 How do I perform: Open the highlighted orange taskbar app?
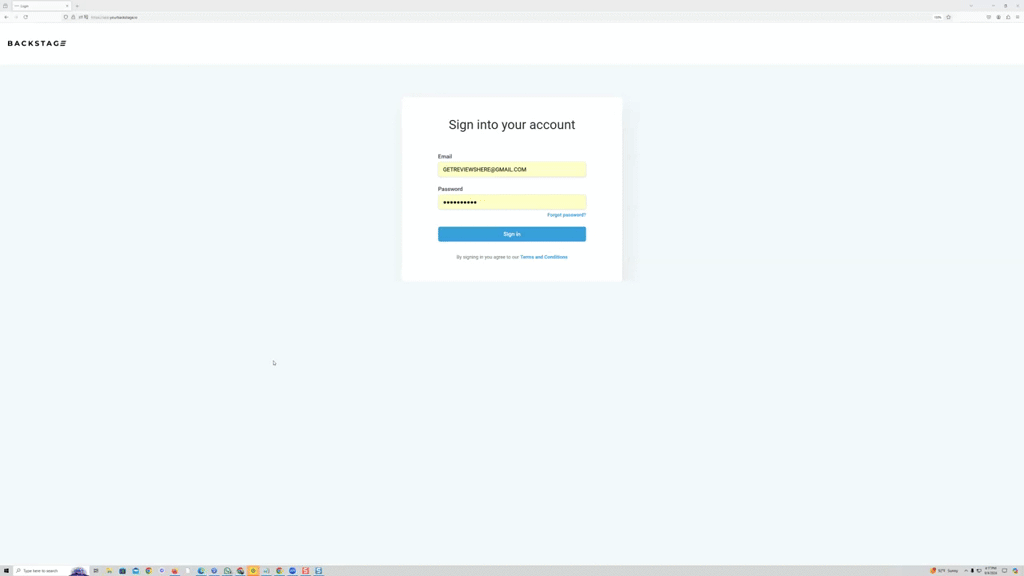coord(253,571)
